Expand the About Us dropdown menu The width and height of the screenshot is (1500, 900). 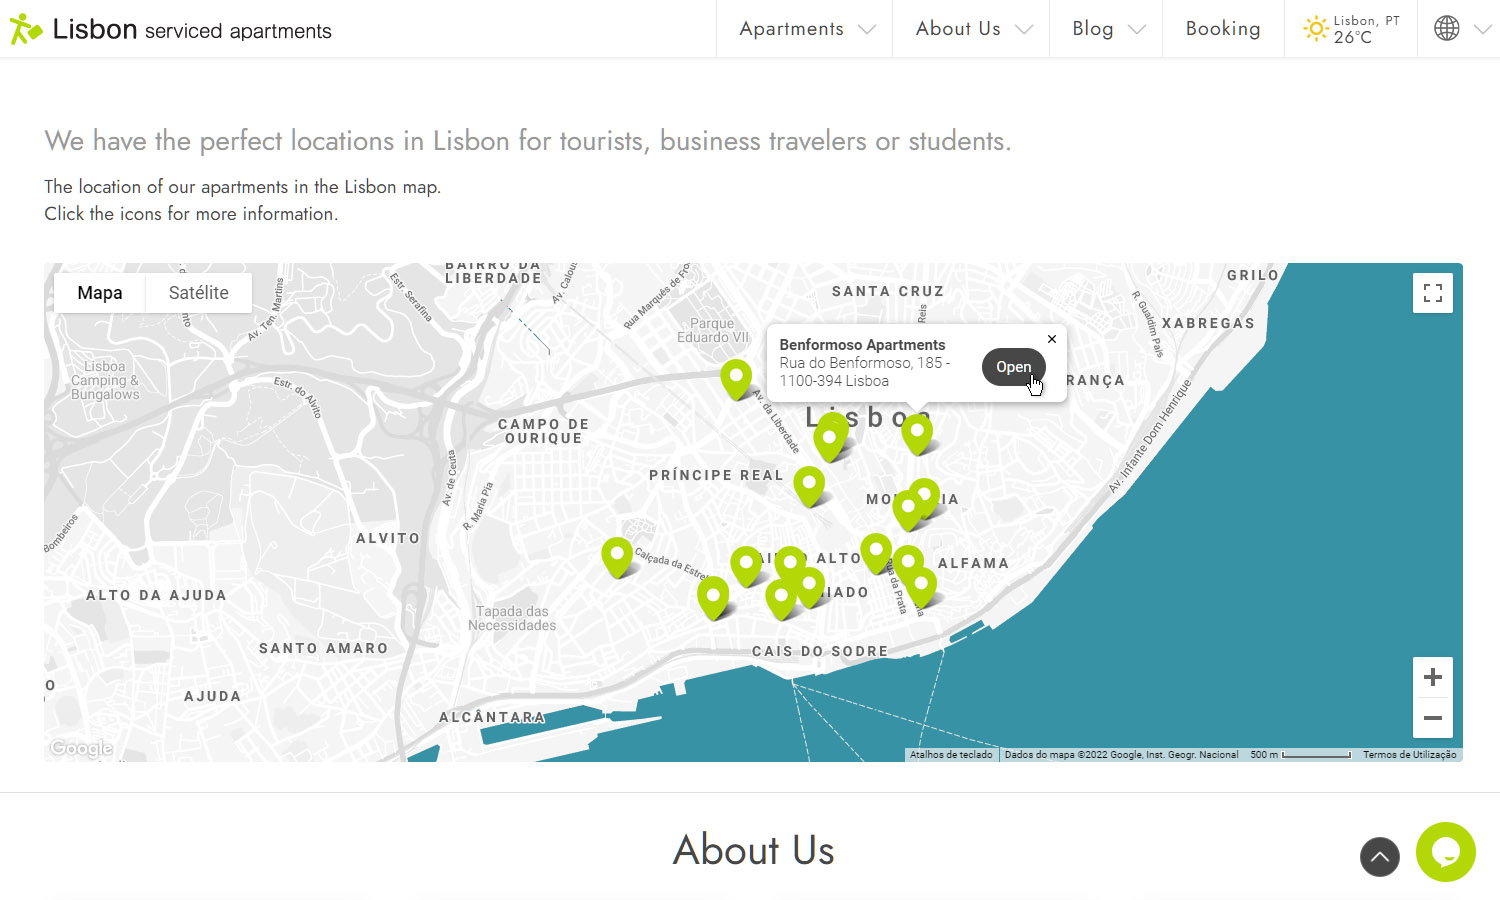971,29
